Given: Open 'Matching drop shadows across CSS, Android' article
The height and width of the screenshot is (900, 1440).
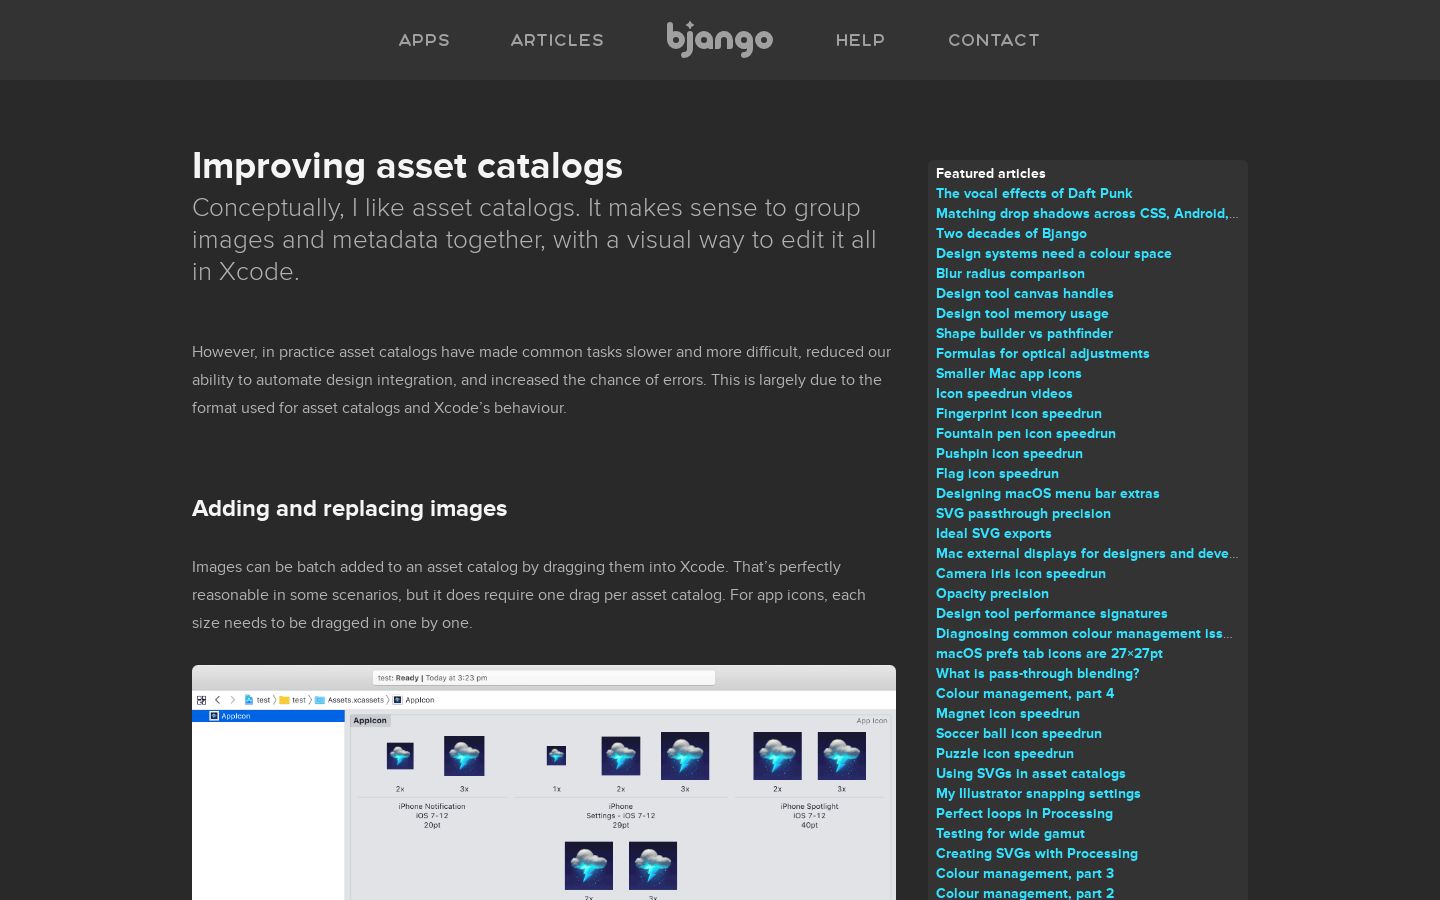Looking at the screenshot, I should [1087, 213].
